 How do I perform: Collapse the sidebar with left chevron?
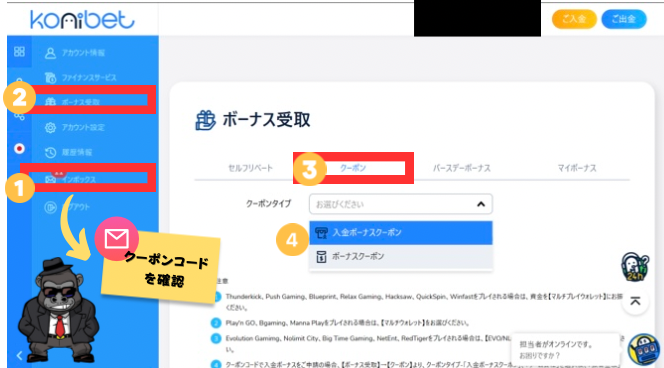tap(19, 356)
